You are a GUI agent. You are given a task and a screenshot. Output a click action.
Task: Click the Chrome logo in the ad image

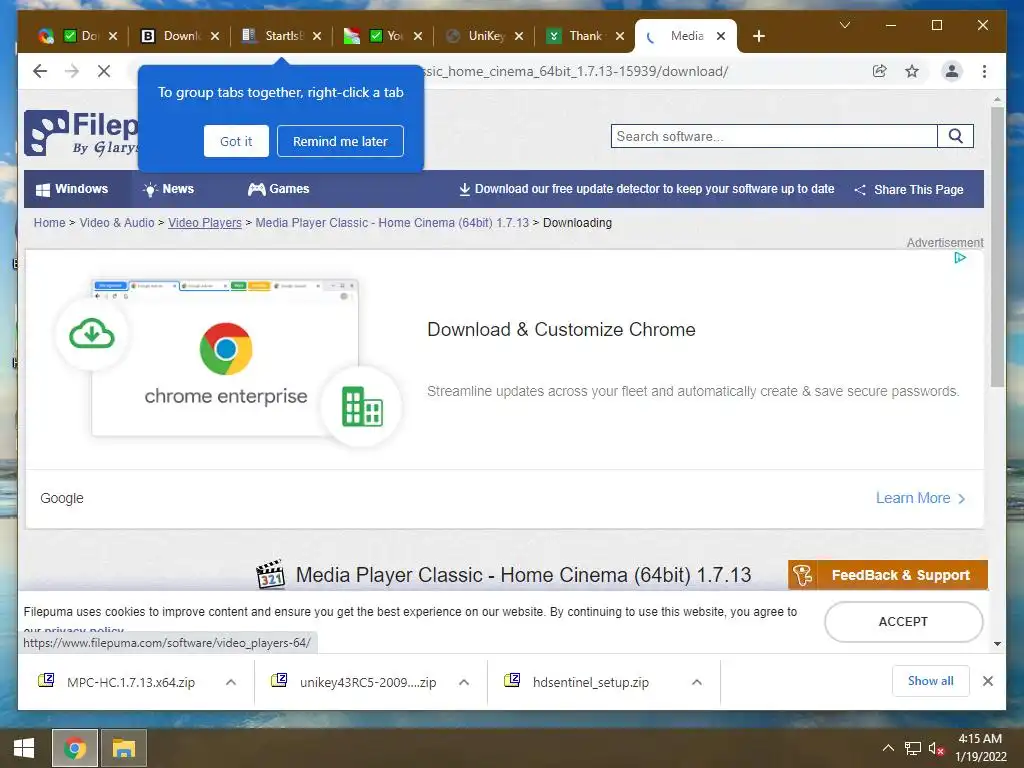pyautogui.click(x=226, y=348)
